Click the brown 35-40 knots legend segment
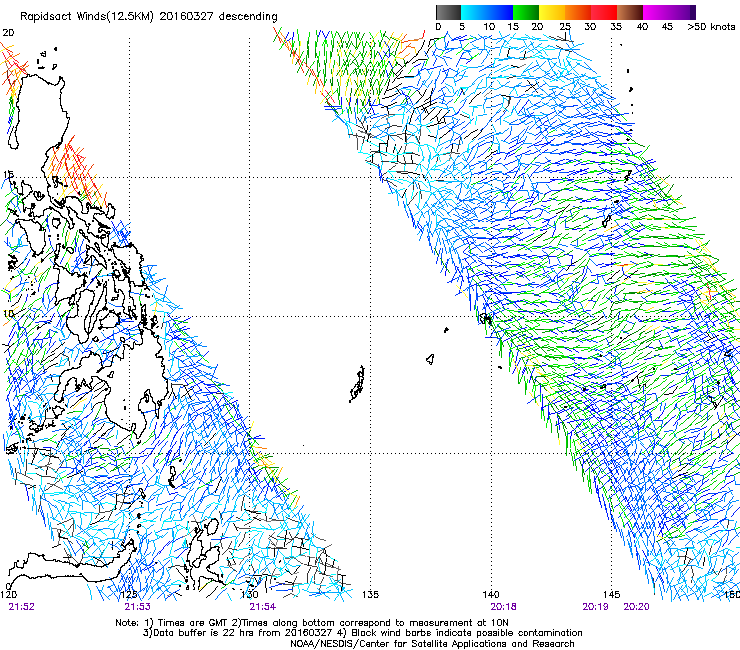The width and height of the screenshot is (740, 650). point(630,12)
